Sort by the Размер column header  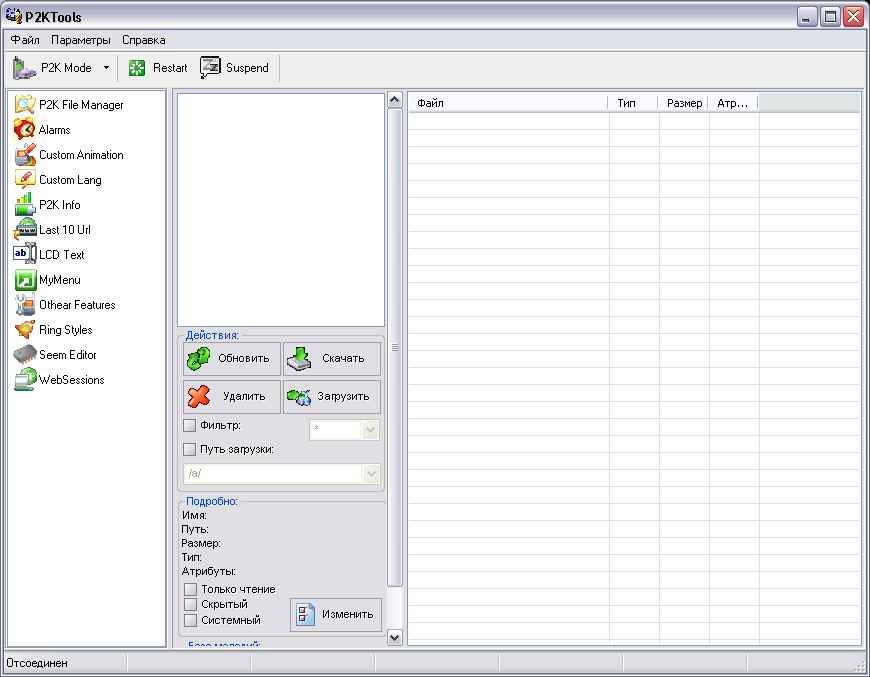tap(683, 103)
